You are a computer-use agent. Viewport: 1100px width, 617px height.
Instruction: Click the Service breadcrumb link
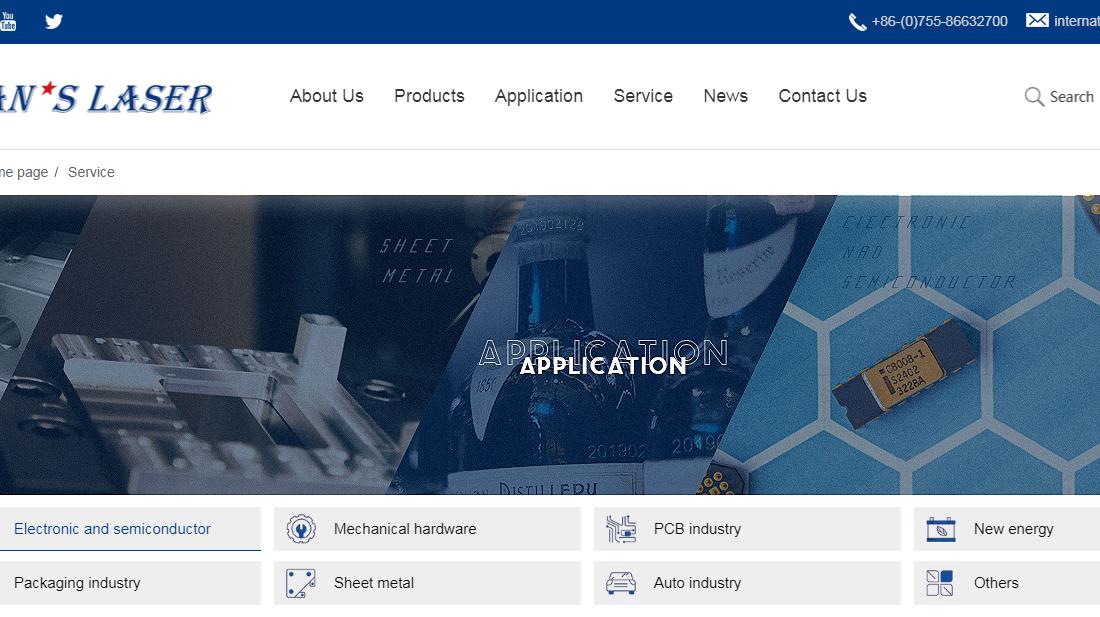point(91,172)
